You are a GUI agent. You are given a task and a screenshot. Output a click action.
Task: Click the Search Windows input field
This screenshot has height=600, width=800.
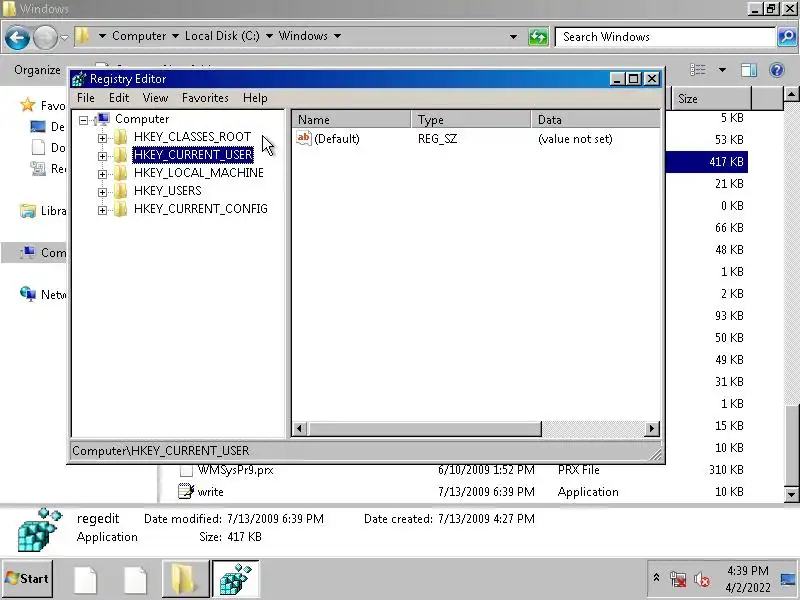[x=665, y=37]
